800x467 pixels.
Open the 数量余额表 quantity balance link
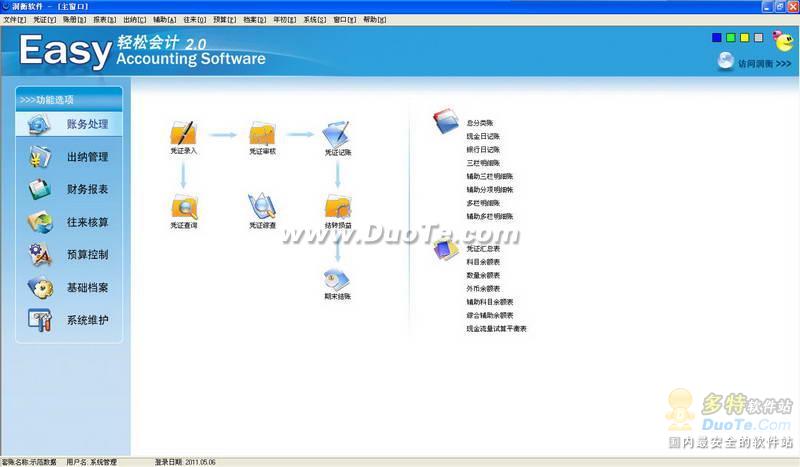pyautogui.click(x=483, y=275)
